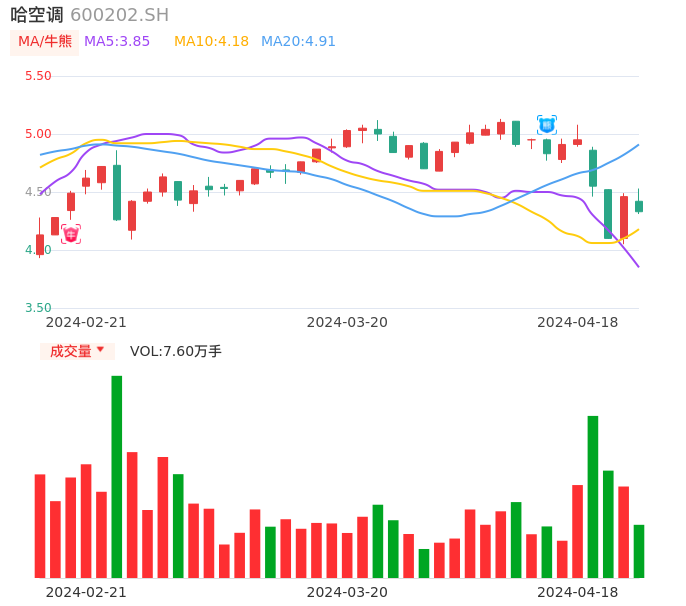
Task: Click stock code 600202.SH
Action: 119,15
